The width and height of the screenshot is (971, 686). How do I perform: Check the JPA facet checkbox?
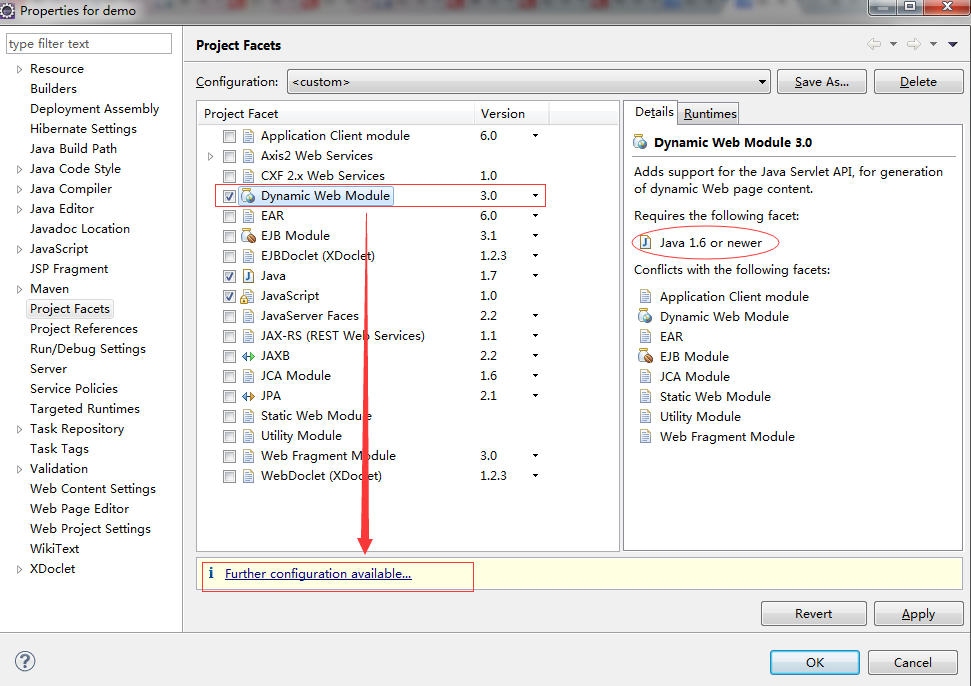point(230,396)
